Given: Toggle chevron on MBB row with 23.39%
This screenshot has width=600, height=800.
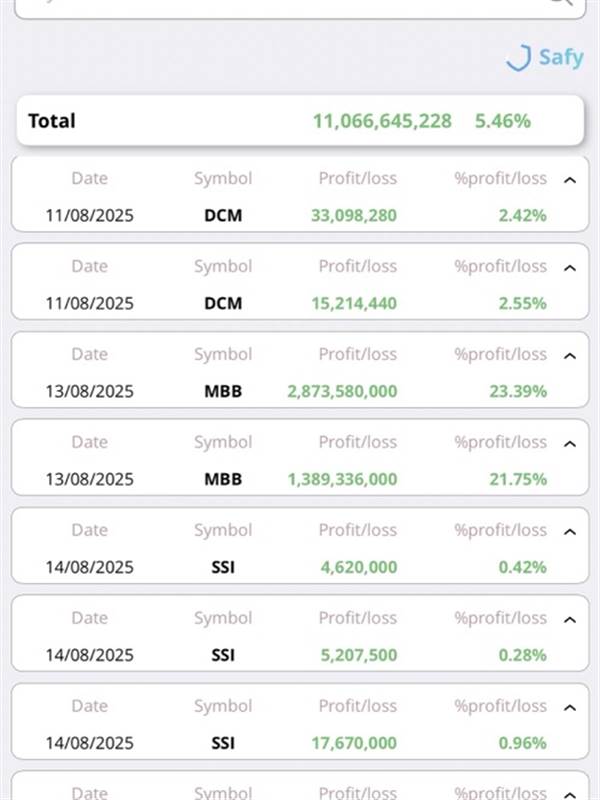Looking at the screenshot, I should pyautogui.click(x=570, y=356).
